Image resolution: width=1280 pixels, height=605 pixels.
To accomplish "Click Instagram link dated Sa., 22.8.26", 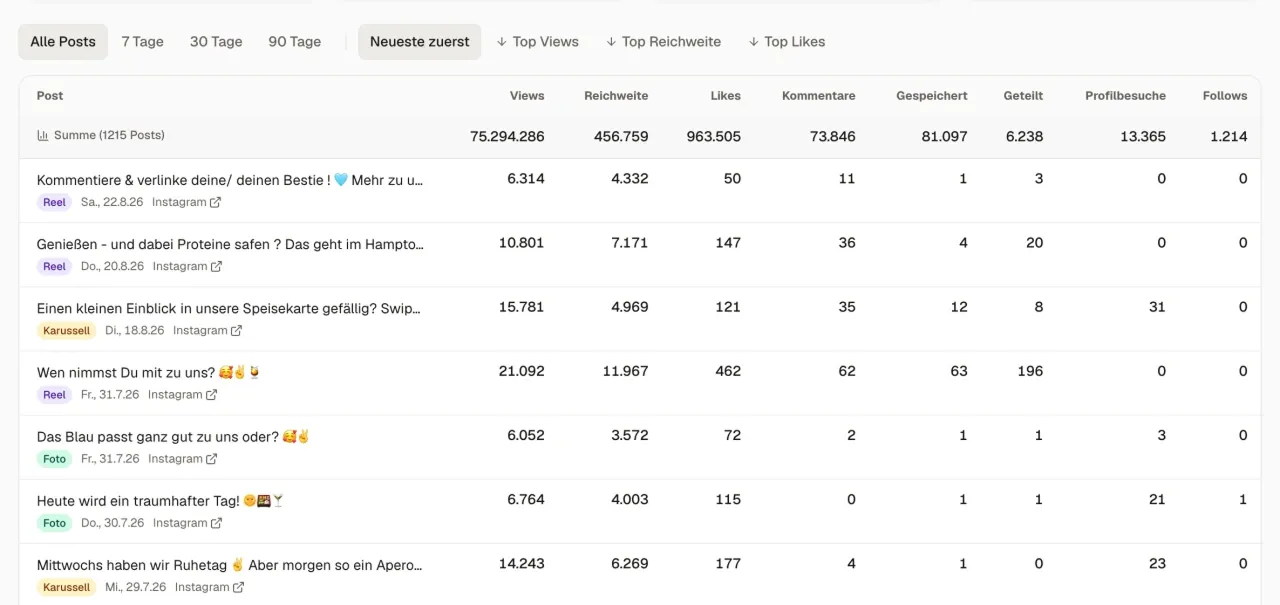I will (x=186, y=202).
